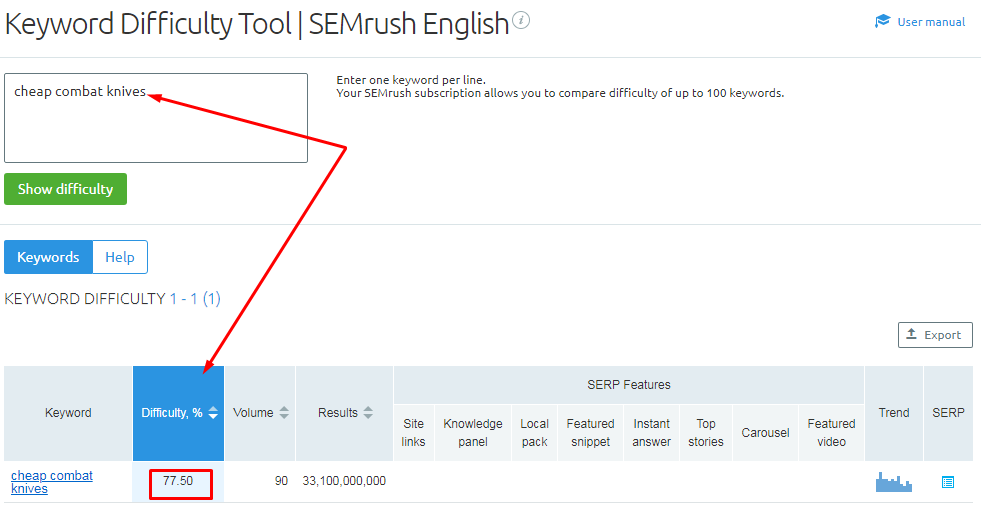This screenshot has width=981, height=517.
Task: Open the User manual link
Action: tap(931, 22)
